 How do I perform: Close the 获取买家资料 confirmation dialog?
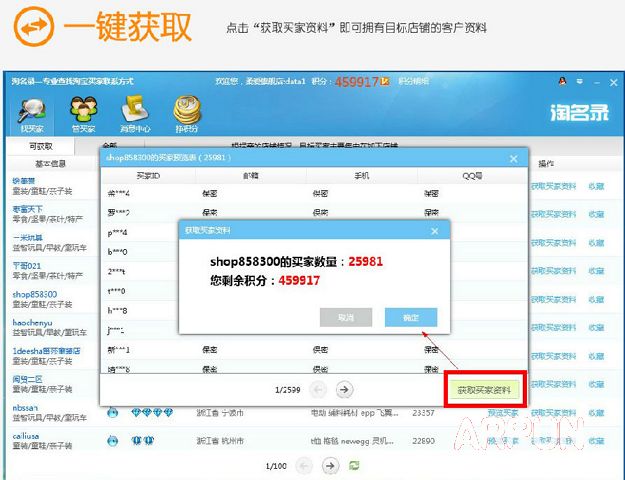click(x=435, y=231)
